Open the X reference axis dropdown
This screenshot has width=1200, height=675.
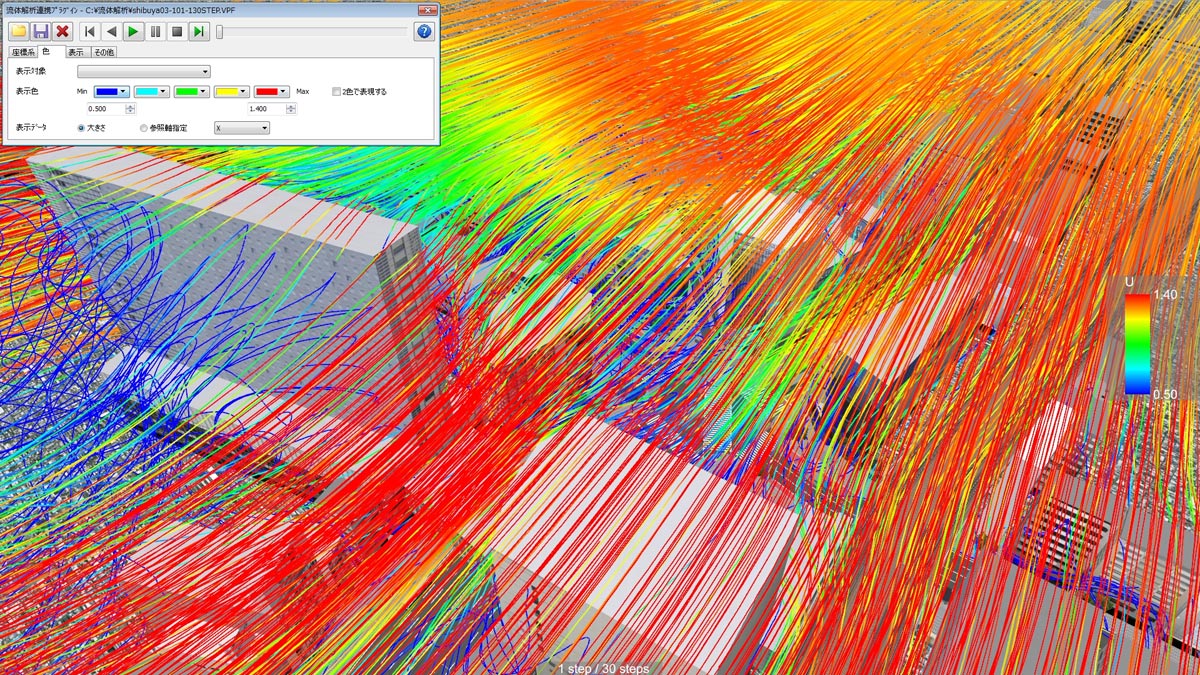pos(243,128)
